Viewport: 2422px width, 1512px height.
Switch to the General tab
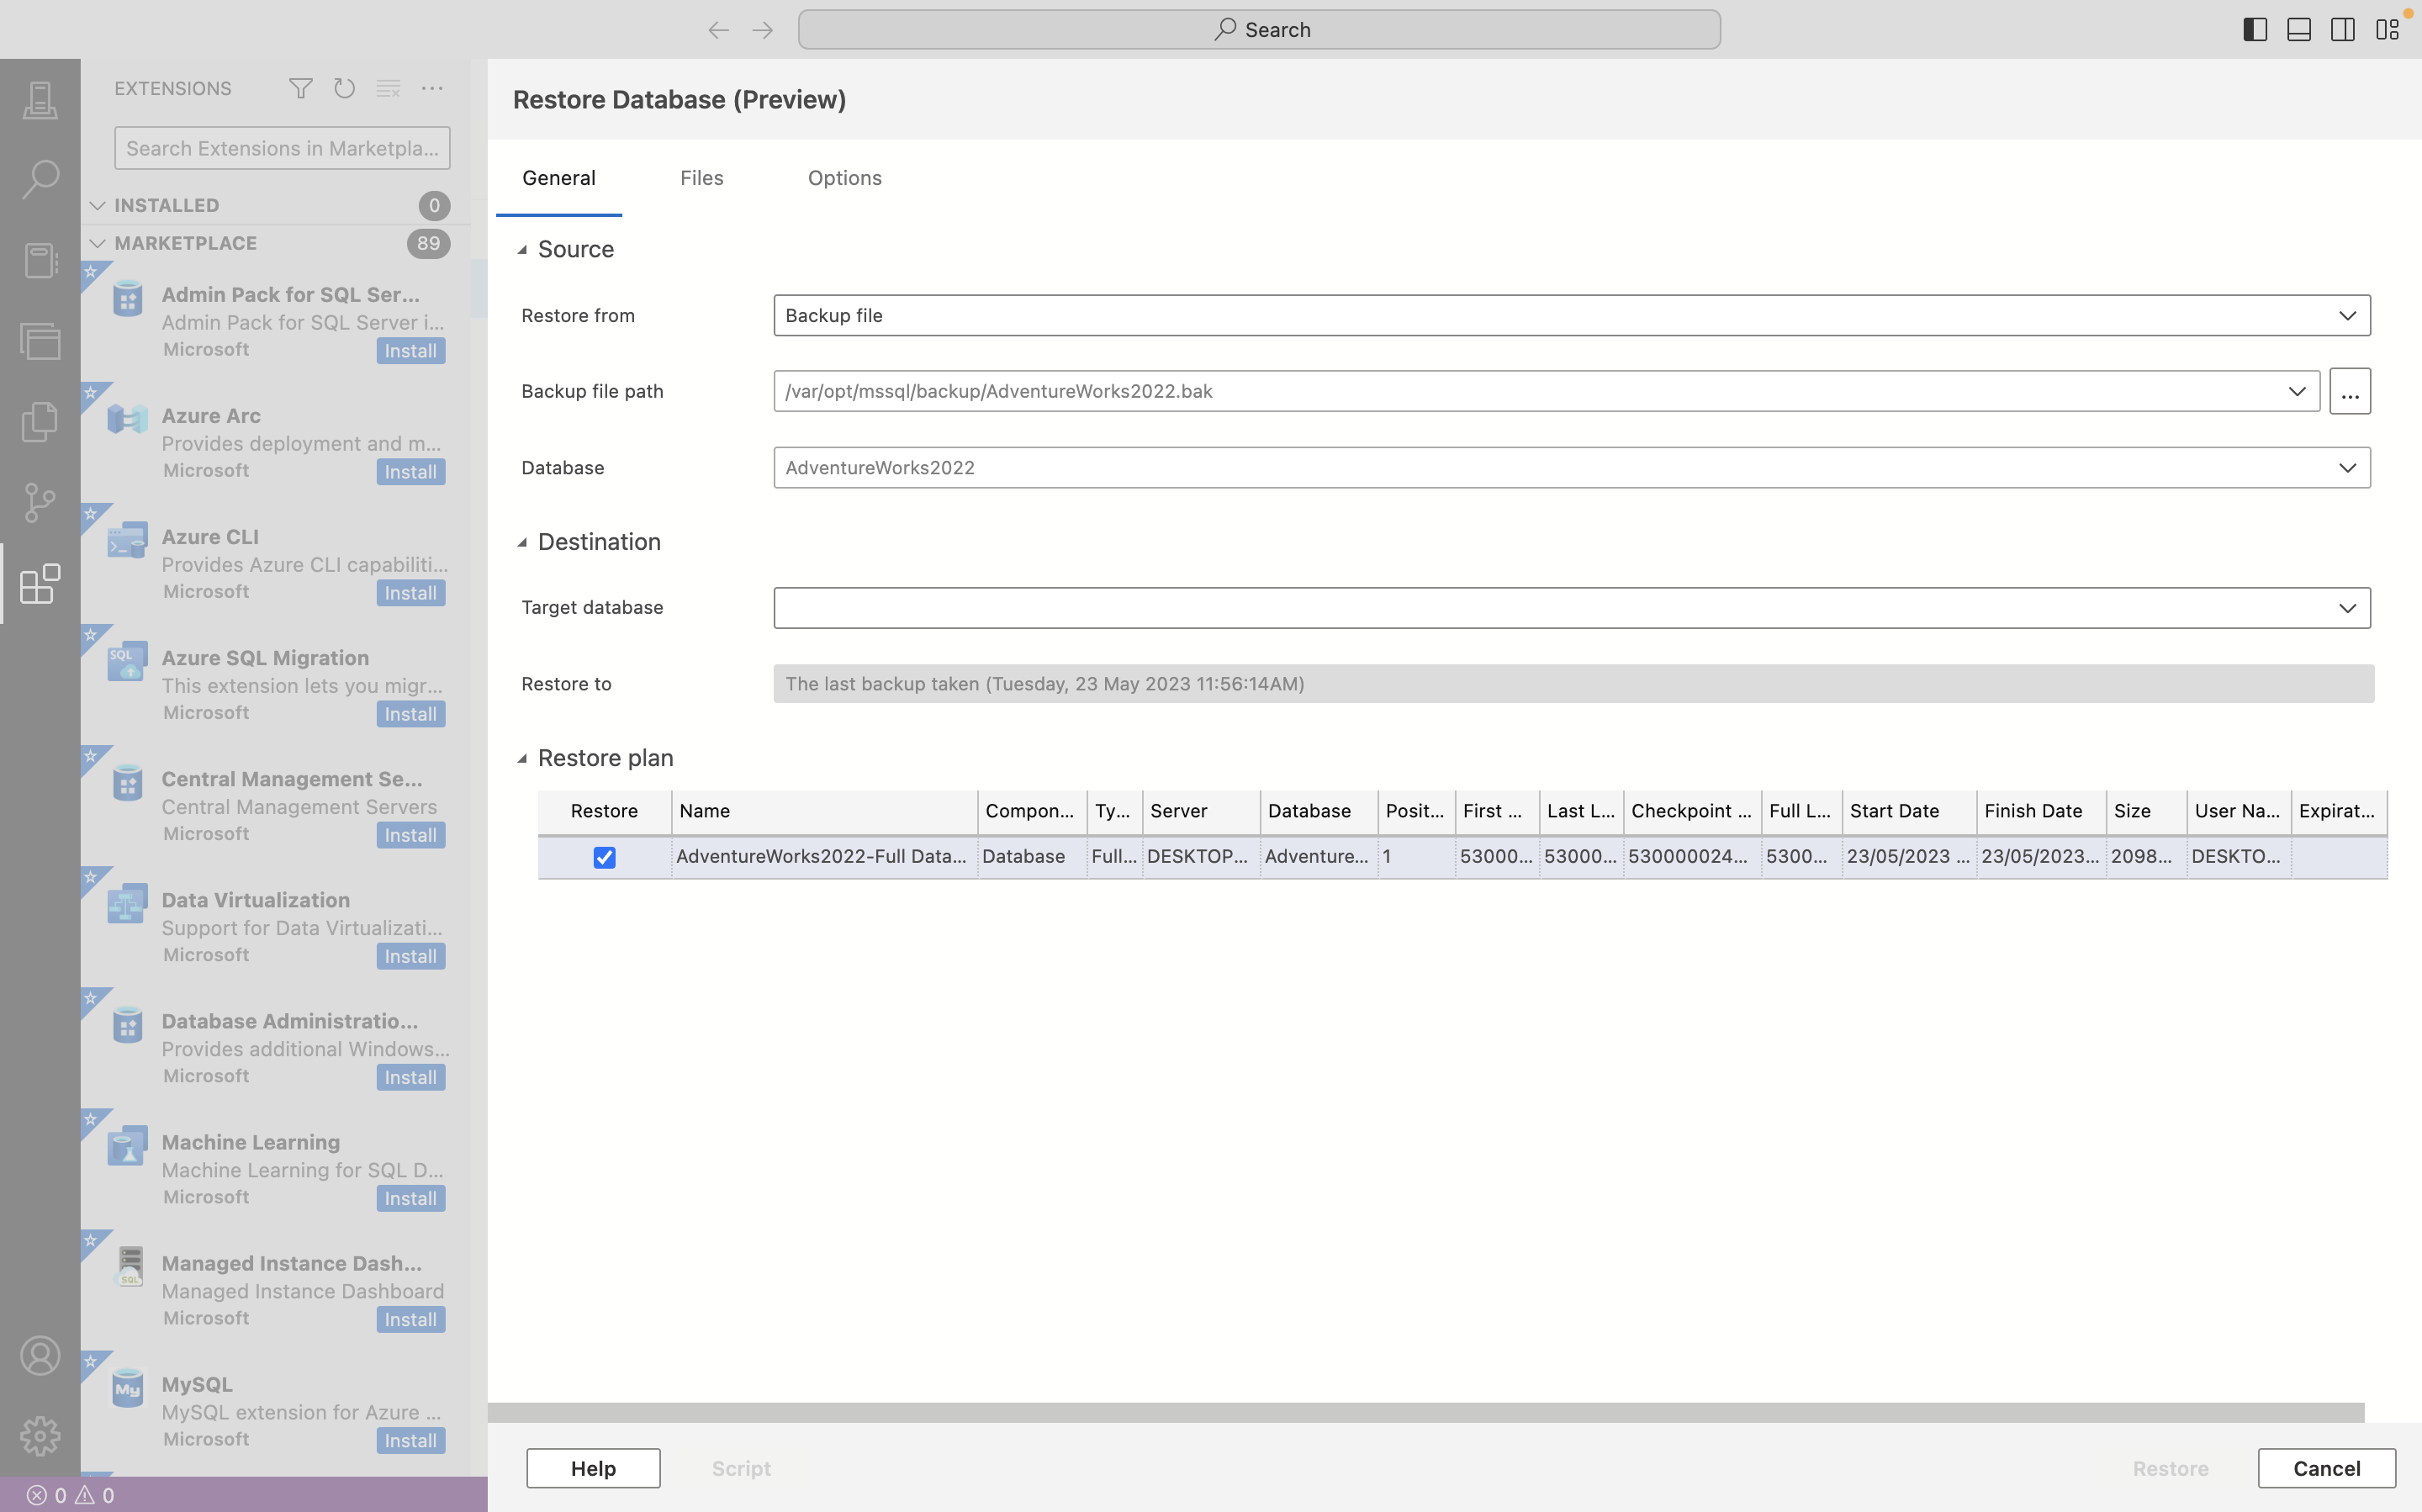click(559, 178)
